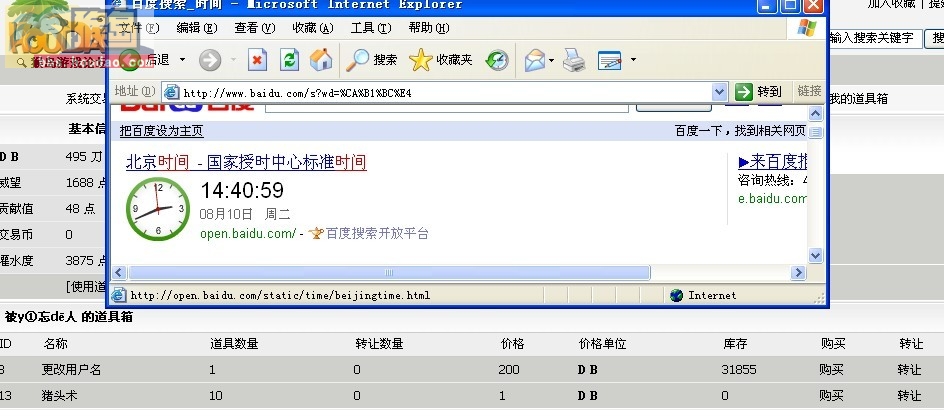Image resolution: width=944 pixels, height=419 pixels.
Task: Open the 收藏夹 star favorites button
Action: tap(441, 60)
